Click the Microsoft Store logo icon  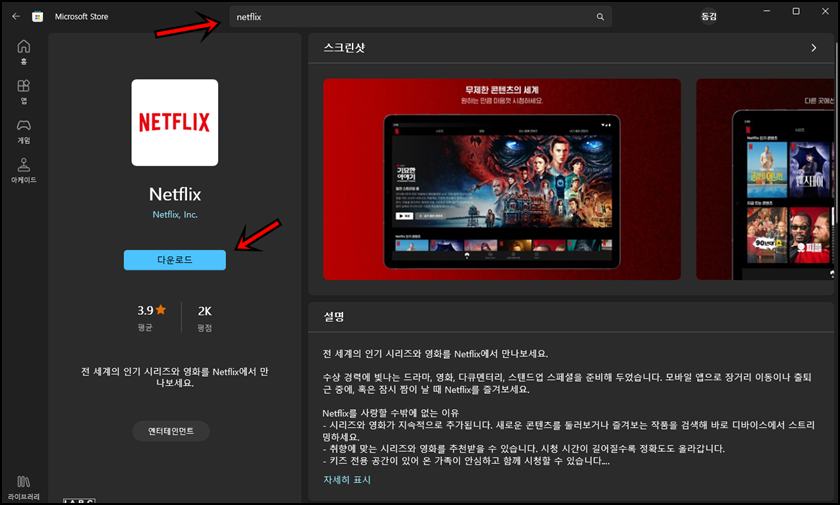pyautogui.click(x=38, y=17)
